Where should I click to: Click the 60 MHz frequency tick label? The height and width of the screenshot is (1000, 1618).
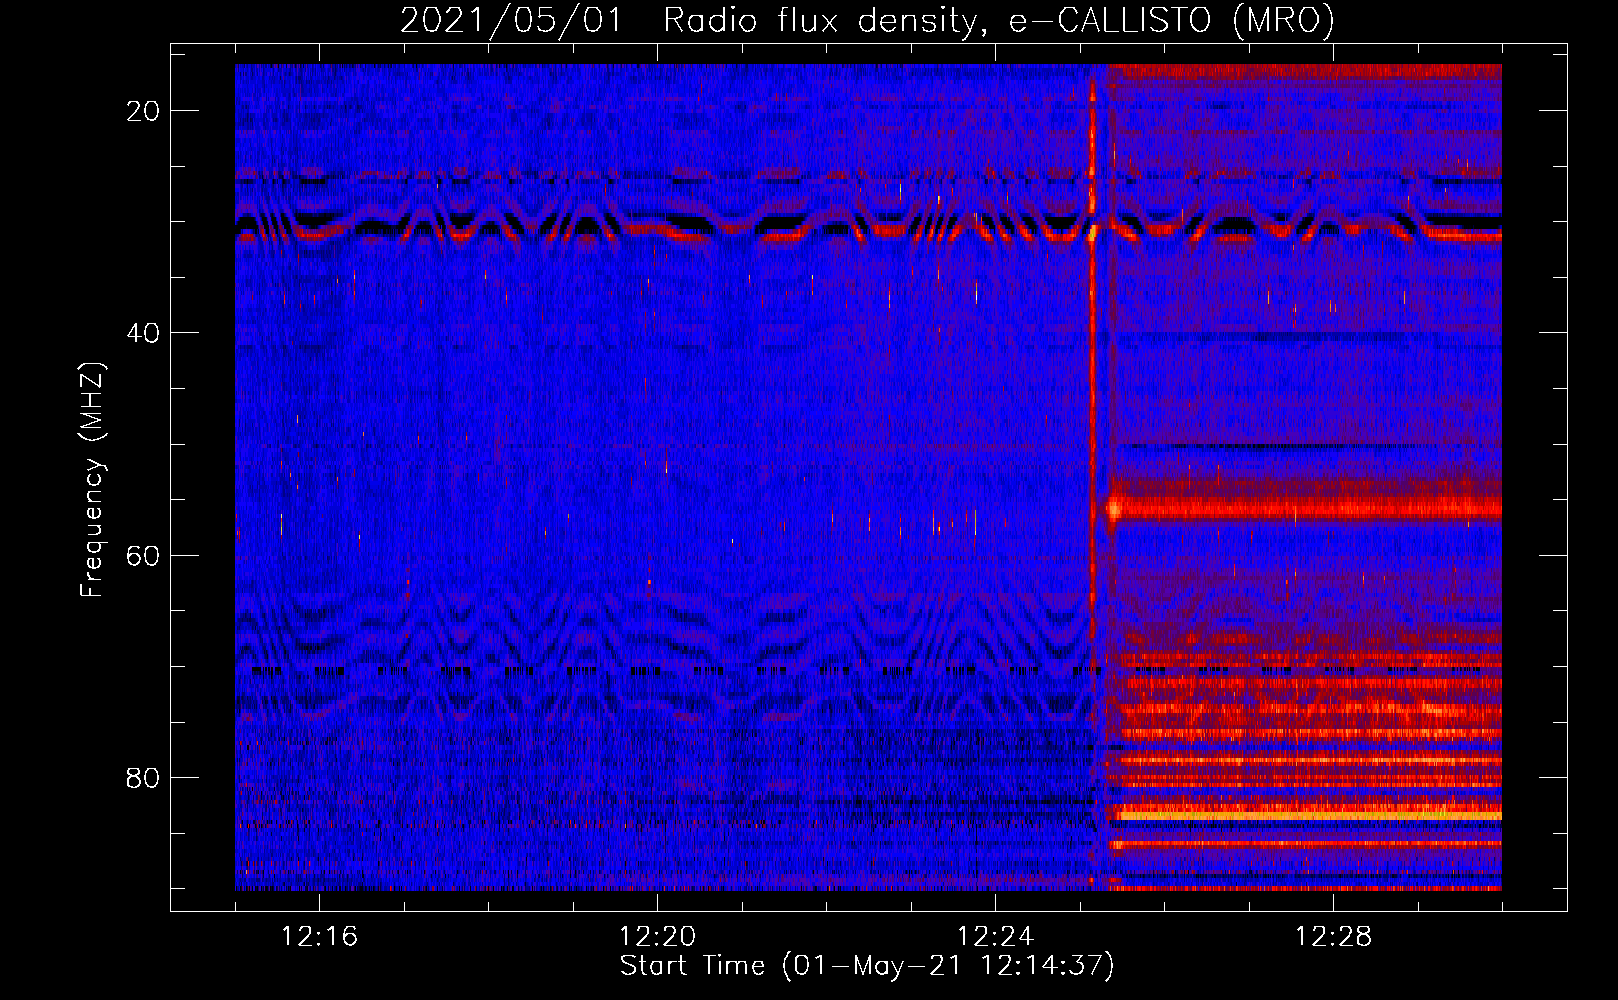click(143, 555)
